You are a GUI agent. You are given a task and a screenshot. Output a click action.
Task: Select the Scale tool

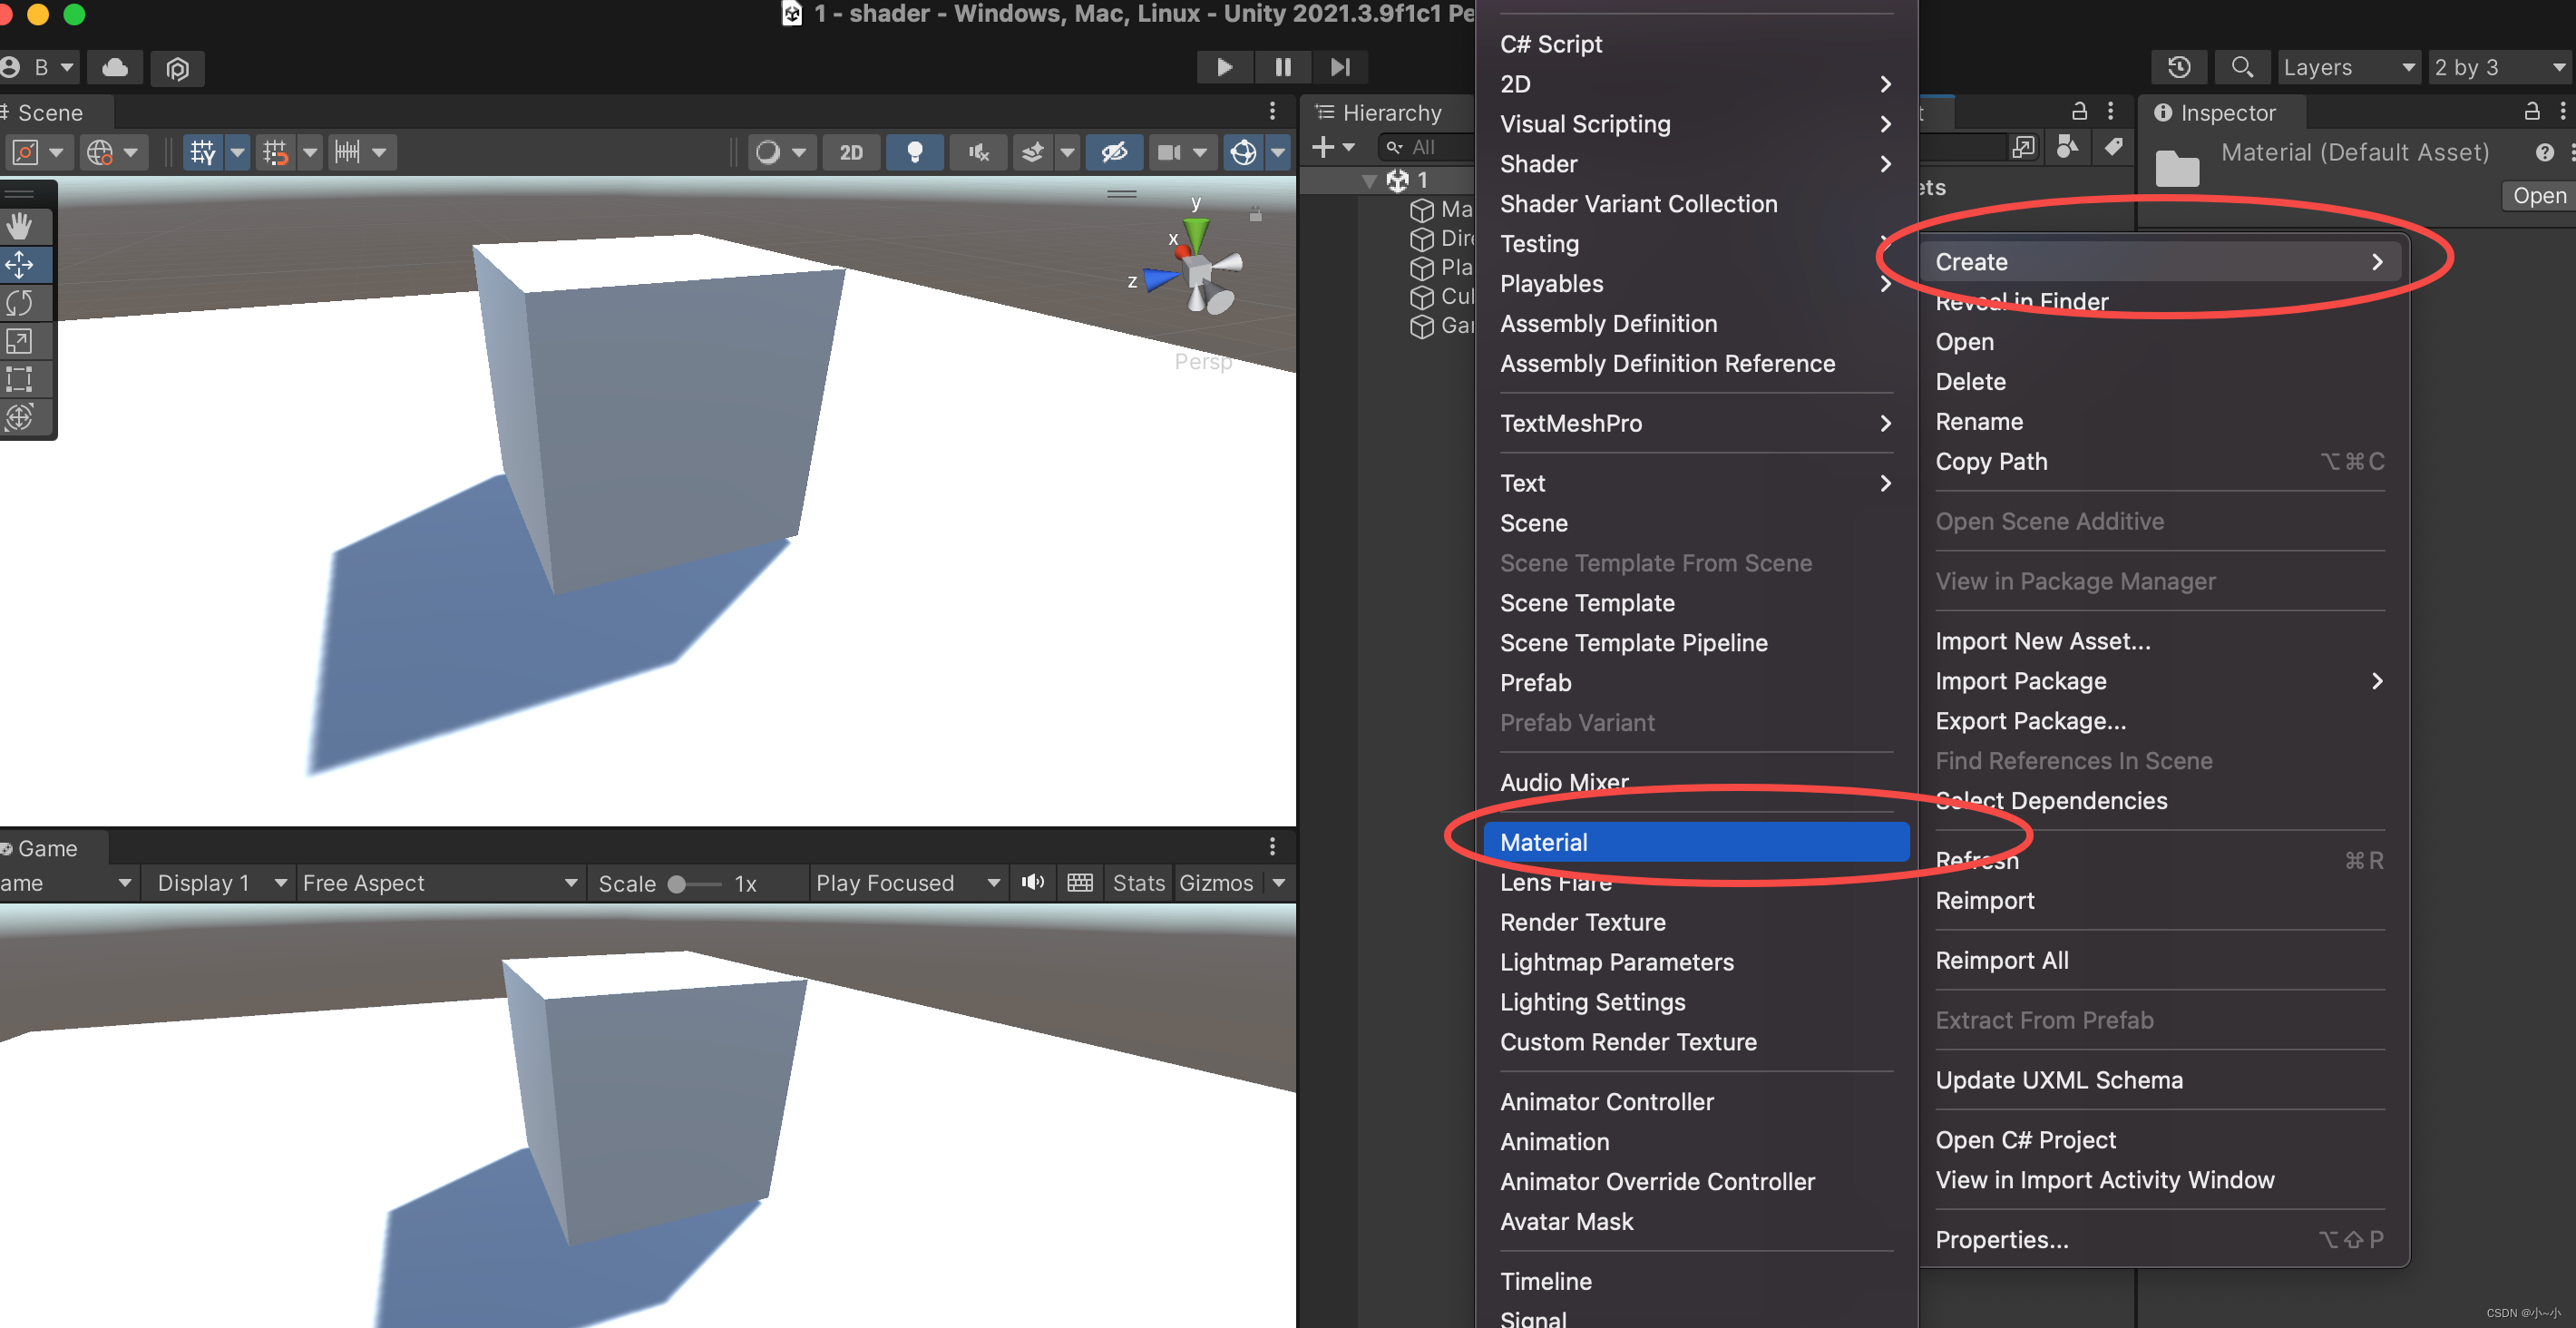pos(20,340)
